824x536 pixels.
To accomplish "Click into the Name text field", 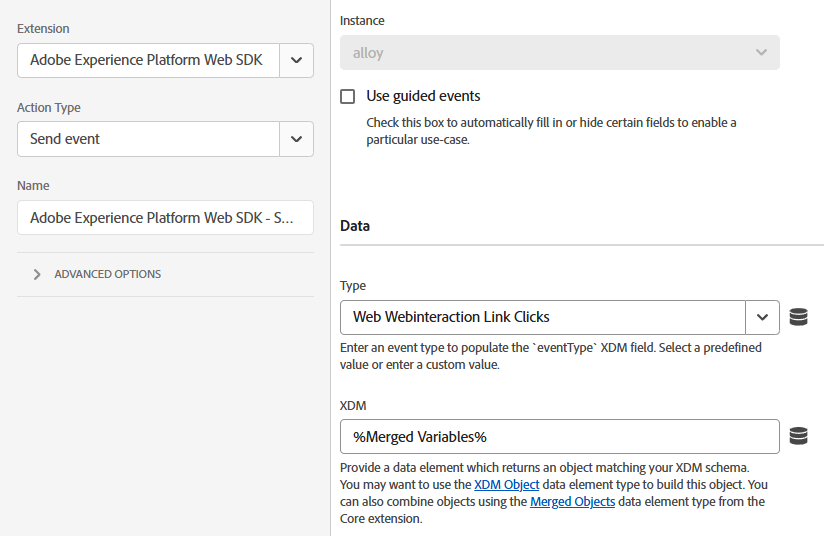I will tap(165, 218).
